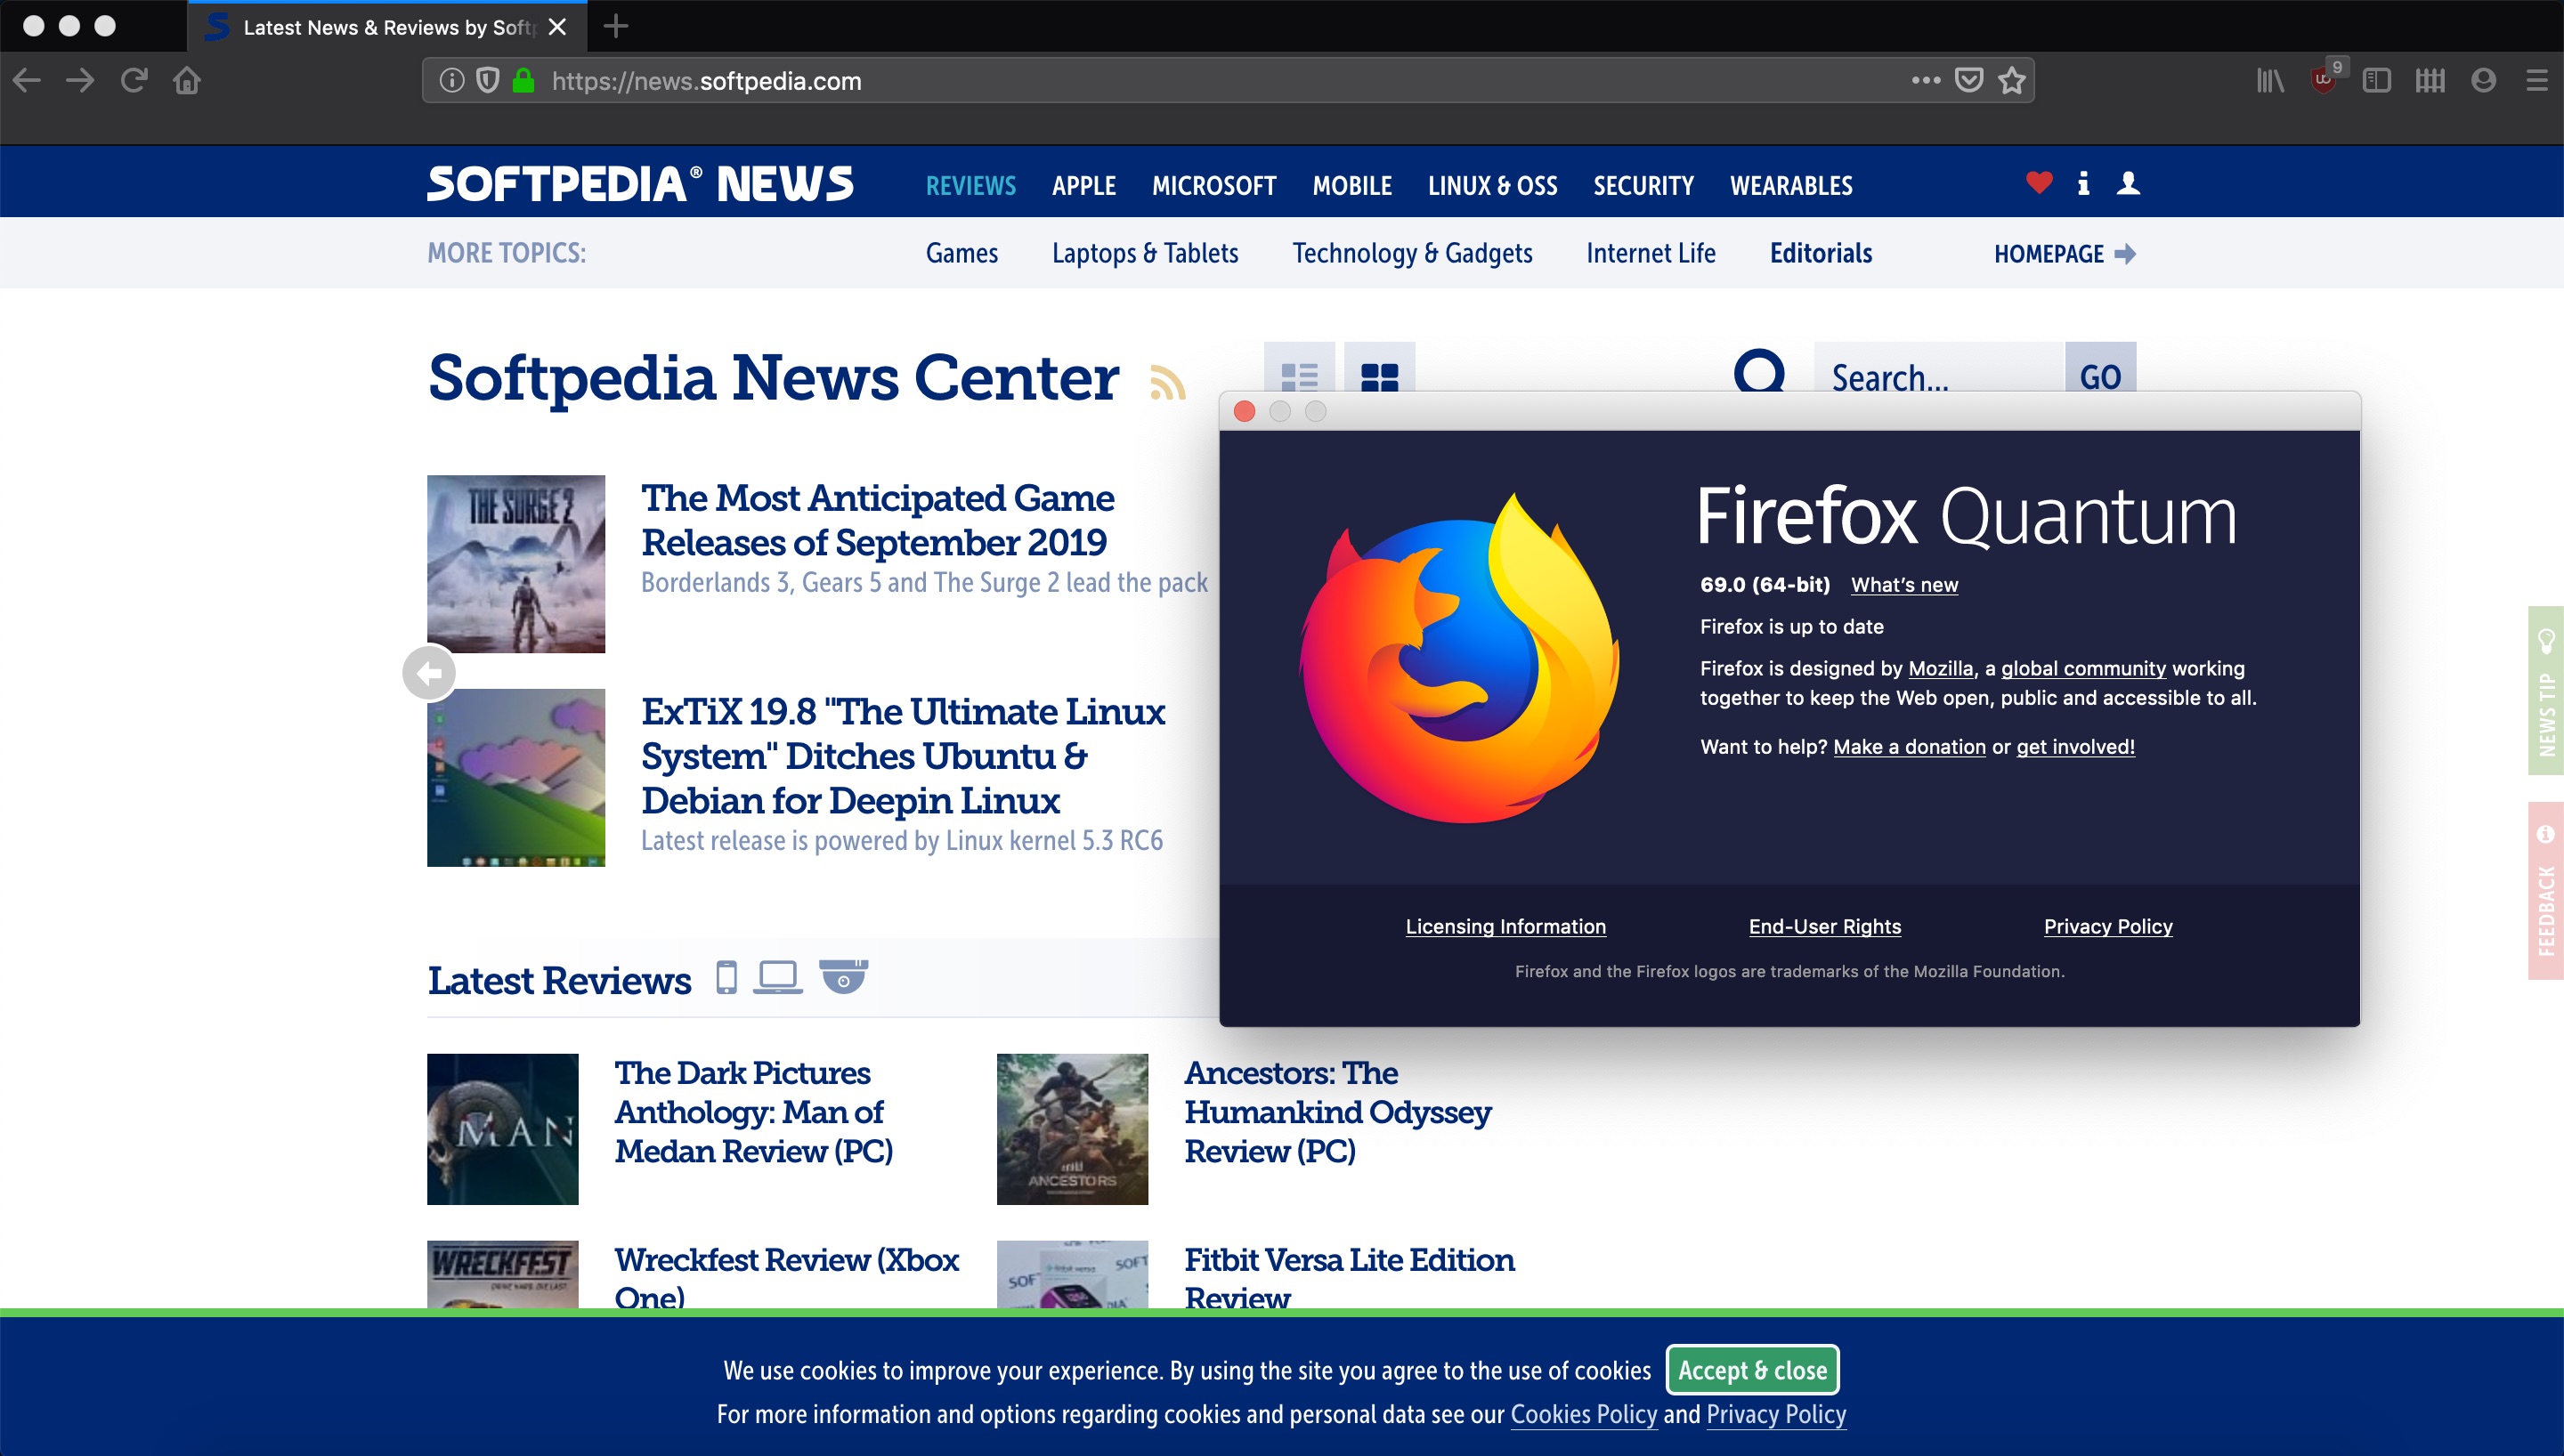Switch articles to grid view layout
The image size is (2564, 1456).
coord(1380,376)
